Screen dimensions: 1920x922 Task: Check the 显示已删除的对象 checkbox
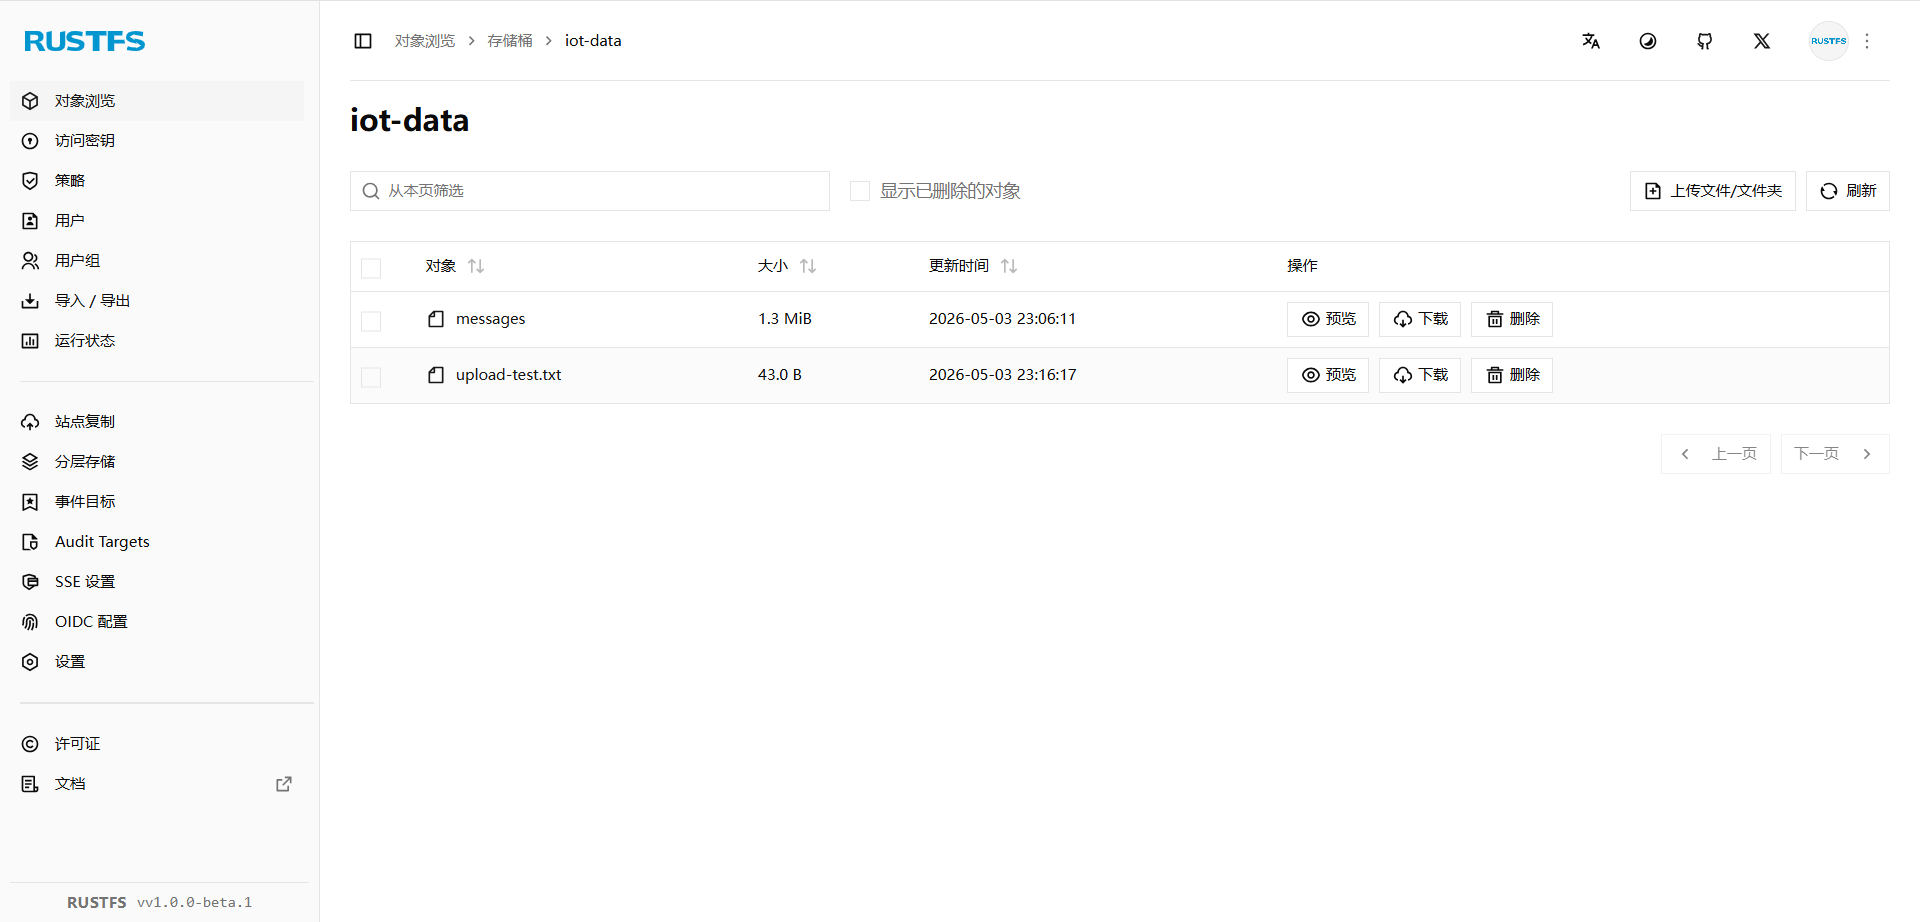[860, 191]
